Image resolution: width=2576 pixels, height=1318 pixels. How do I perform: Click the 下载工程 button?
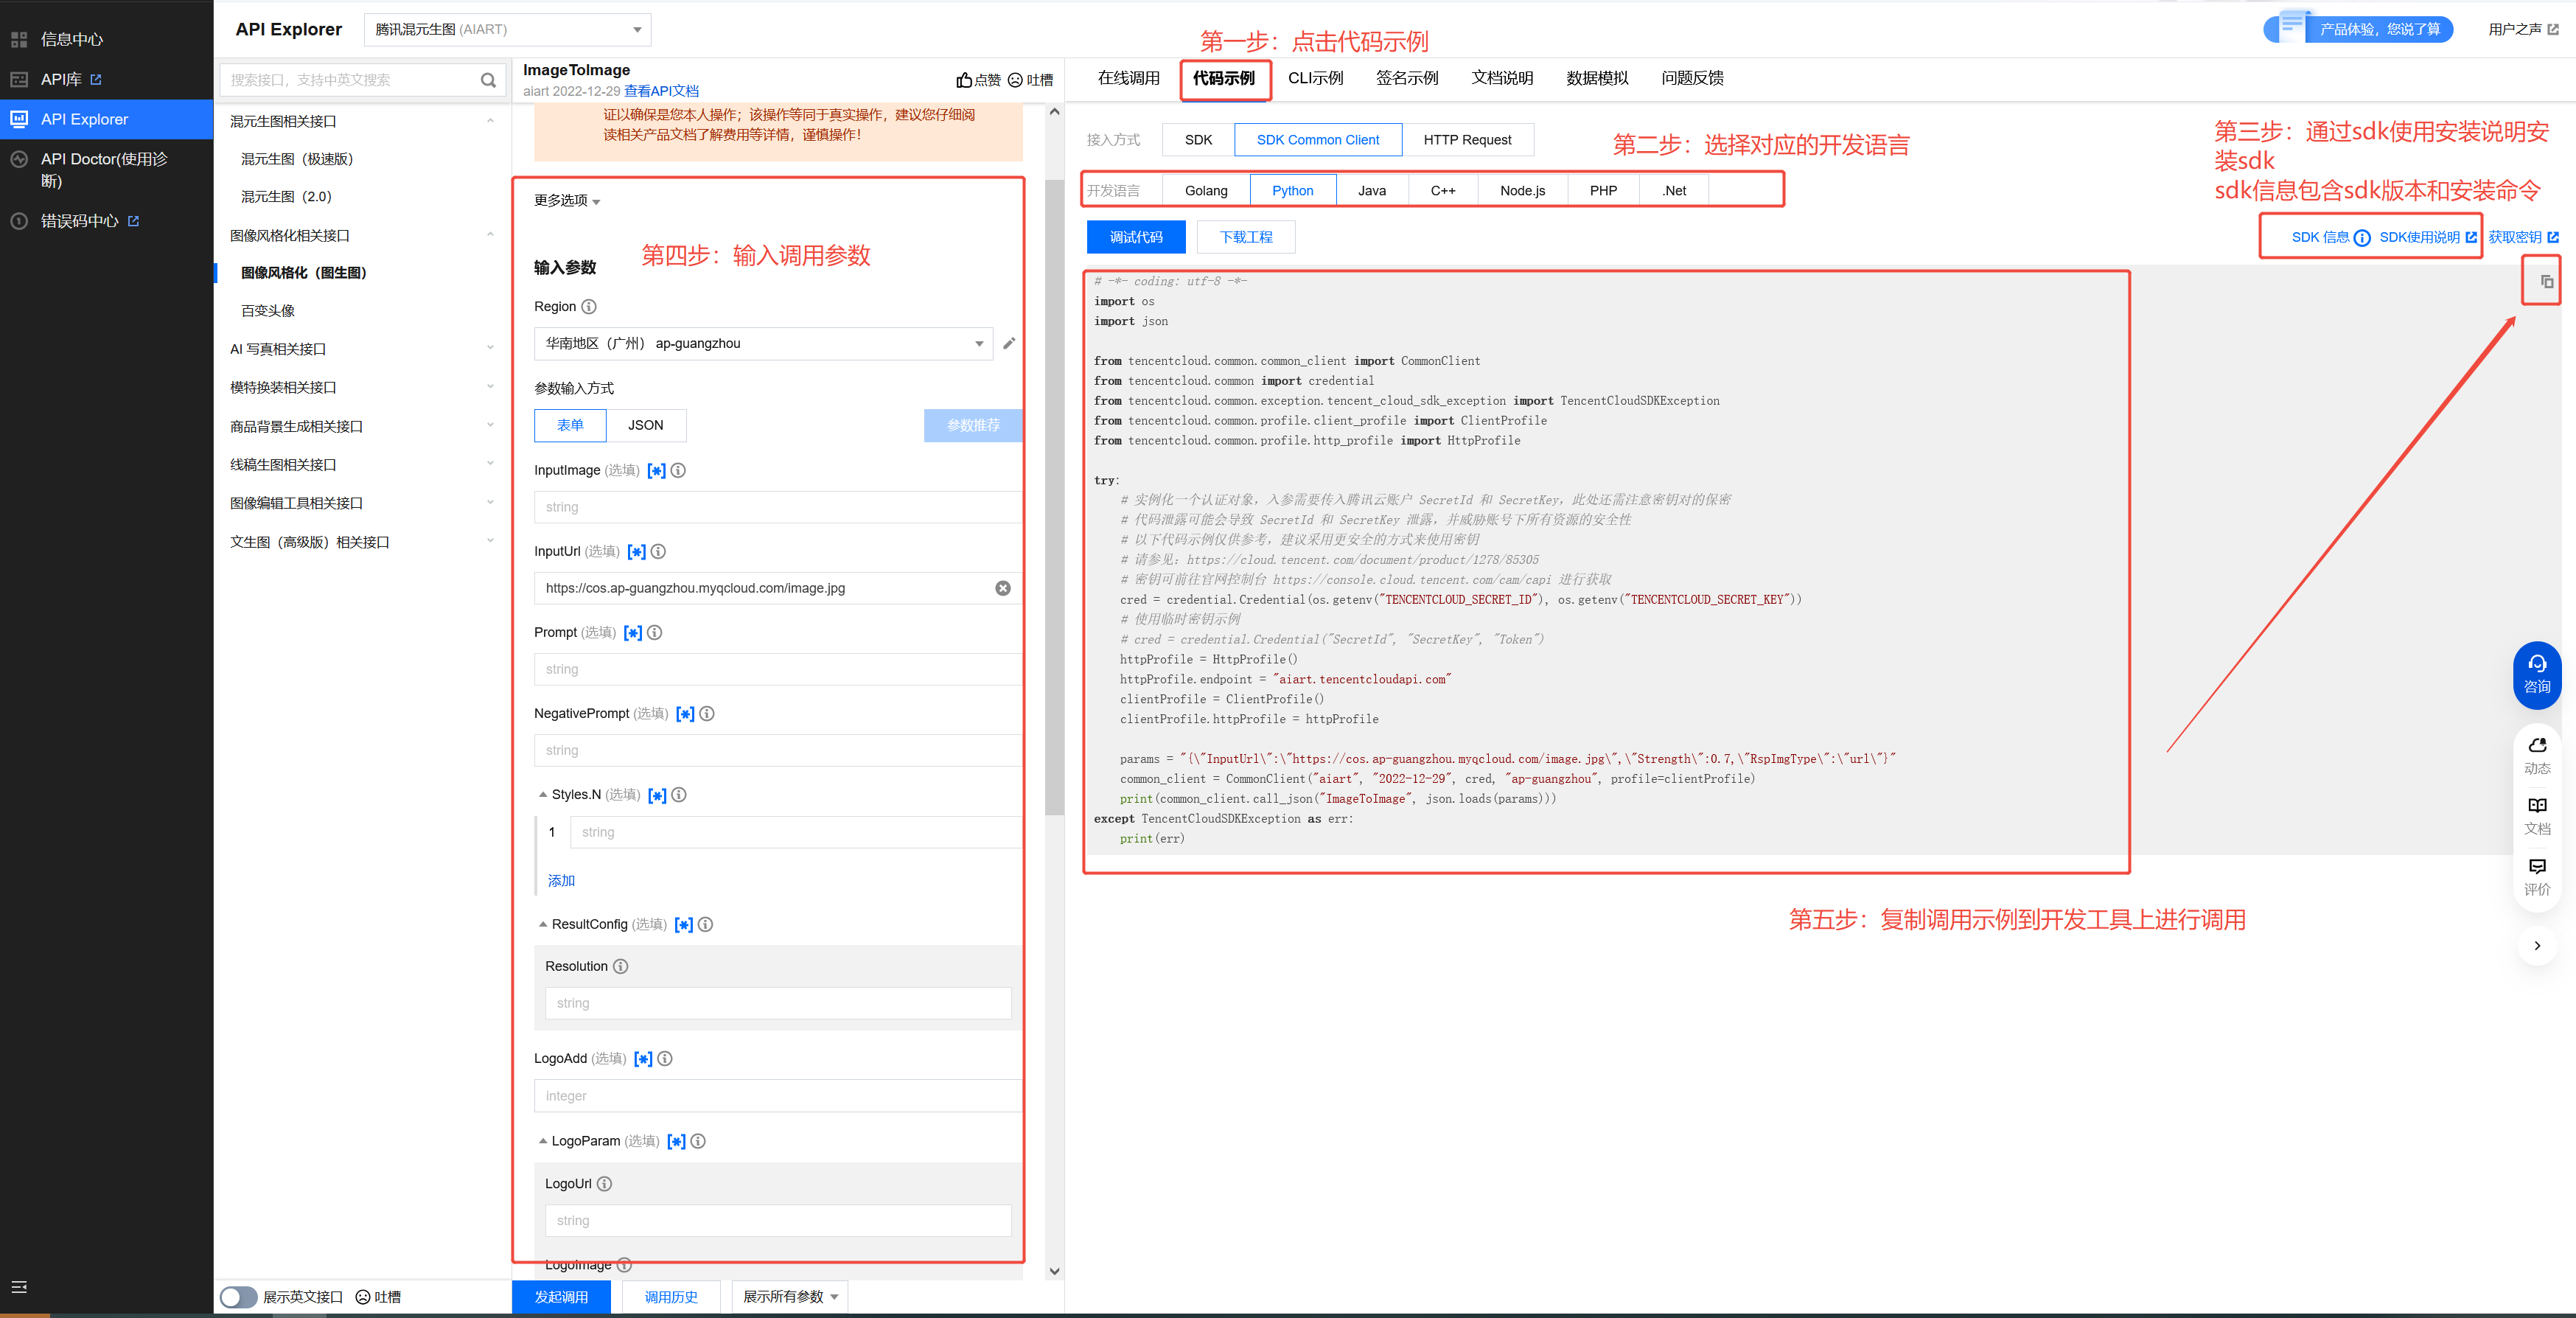pos(1246,237)
